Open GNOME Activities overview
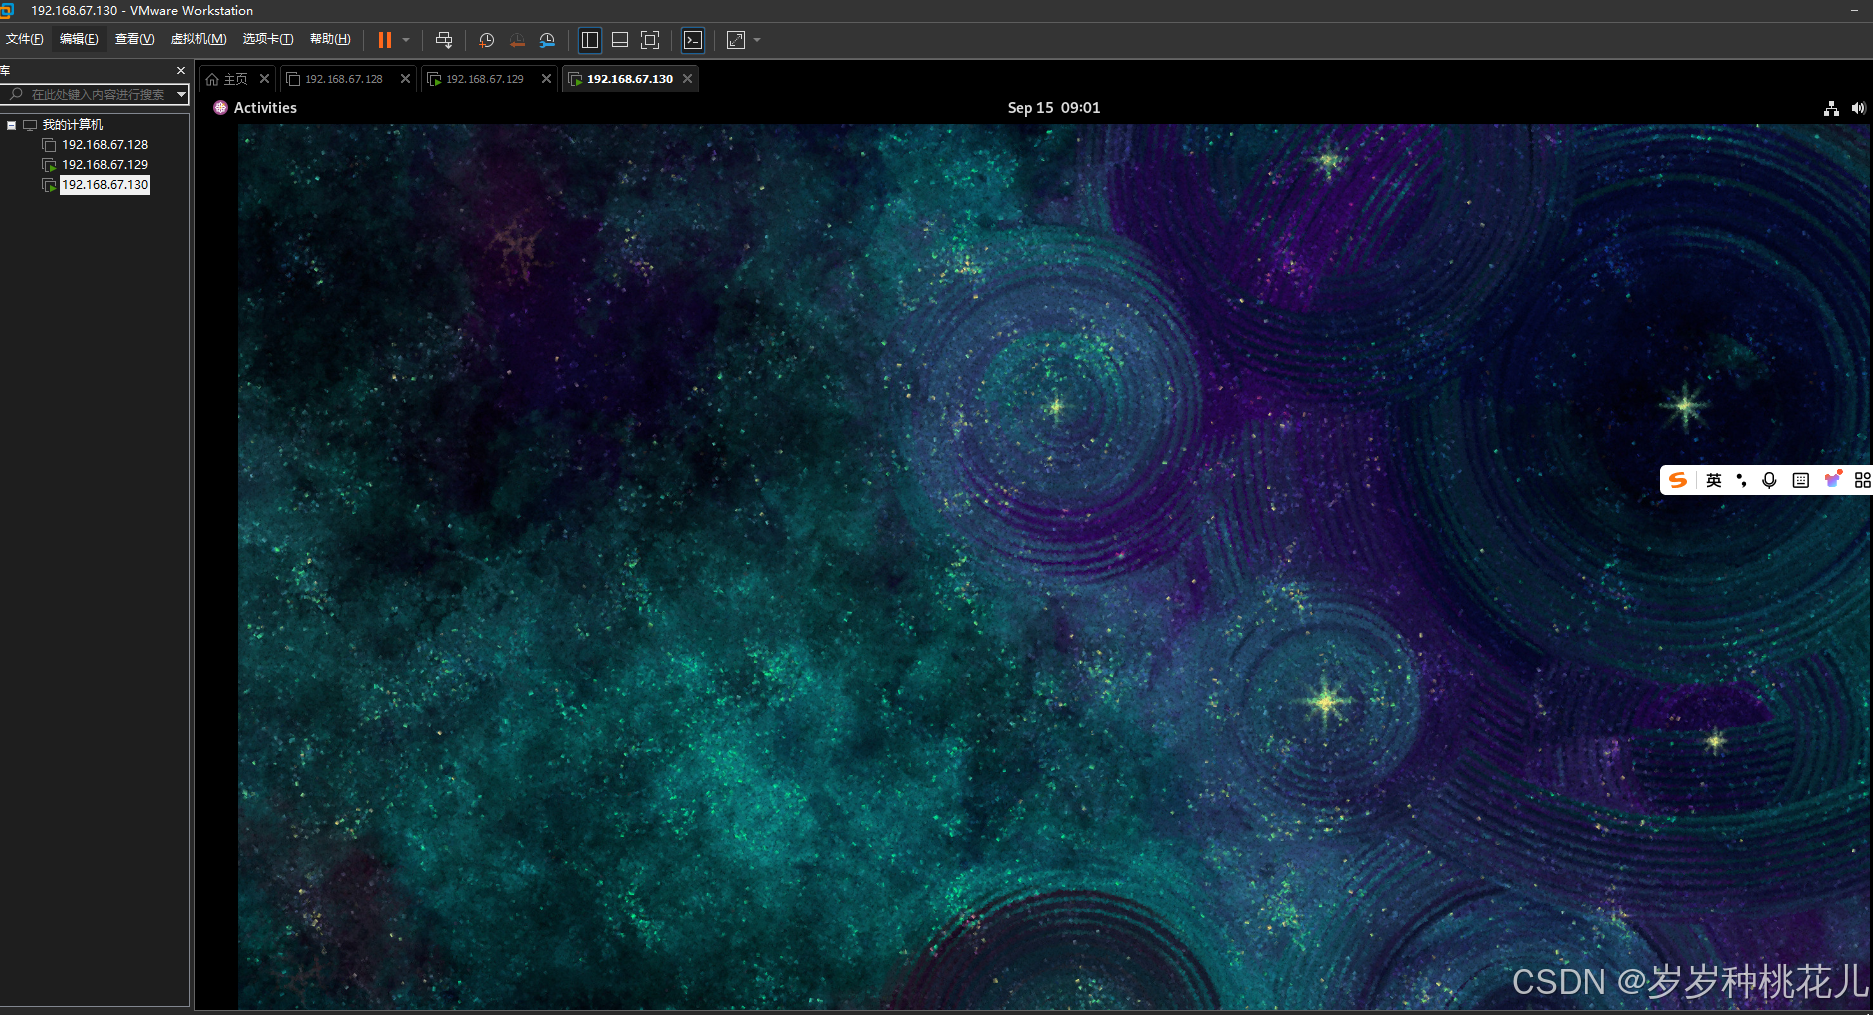Screen dimensions: 1873x1015 tap(255, 108)
